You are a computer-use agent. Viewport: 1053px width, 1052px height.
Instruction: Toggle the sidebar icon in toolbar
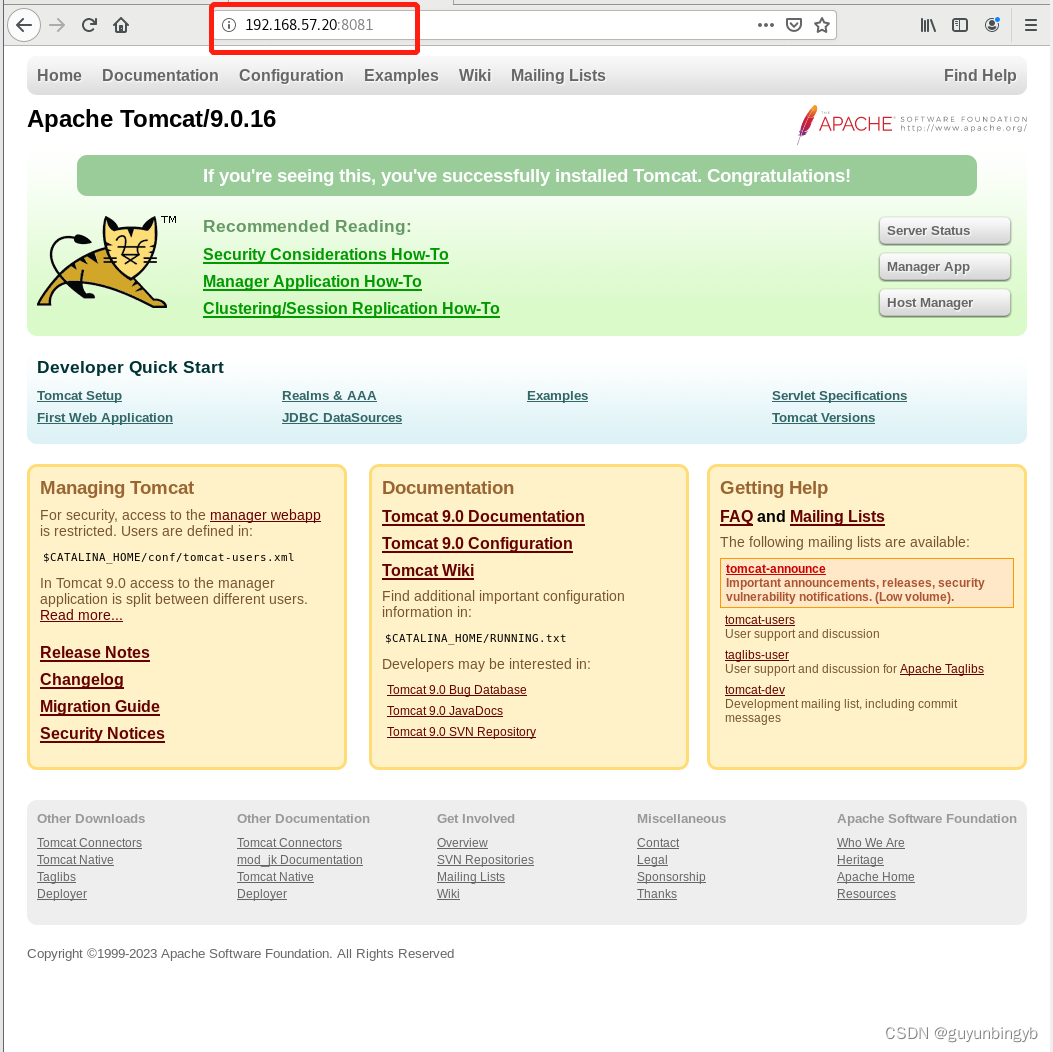[x=960, y=26]
